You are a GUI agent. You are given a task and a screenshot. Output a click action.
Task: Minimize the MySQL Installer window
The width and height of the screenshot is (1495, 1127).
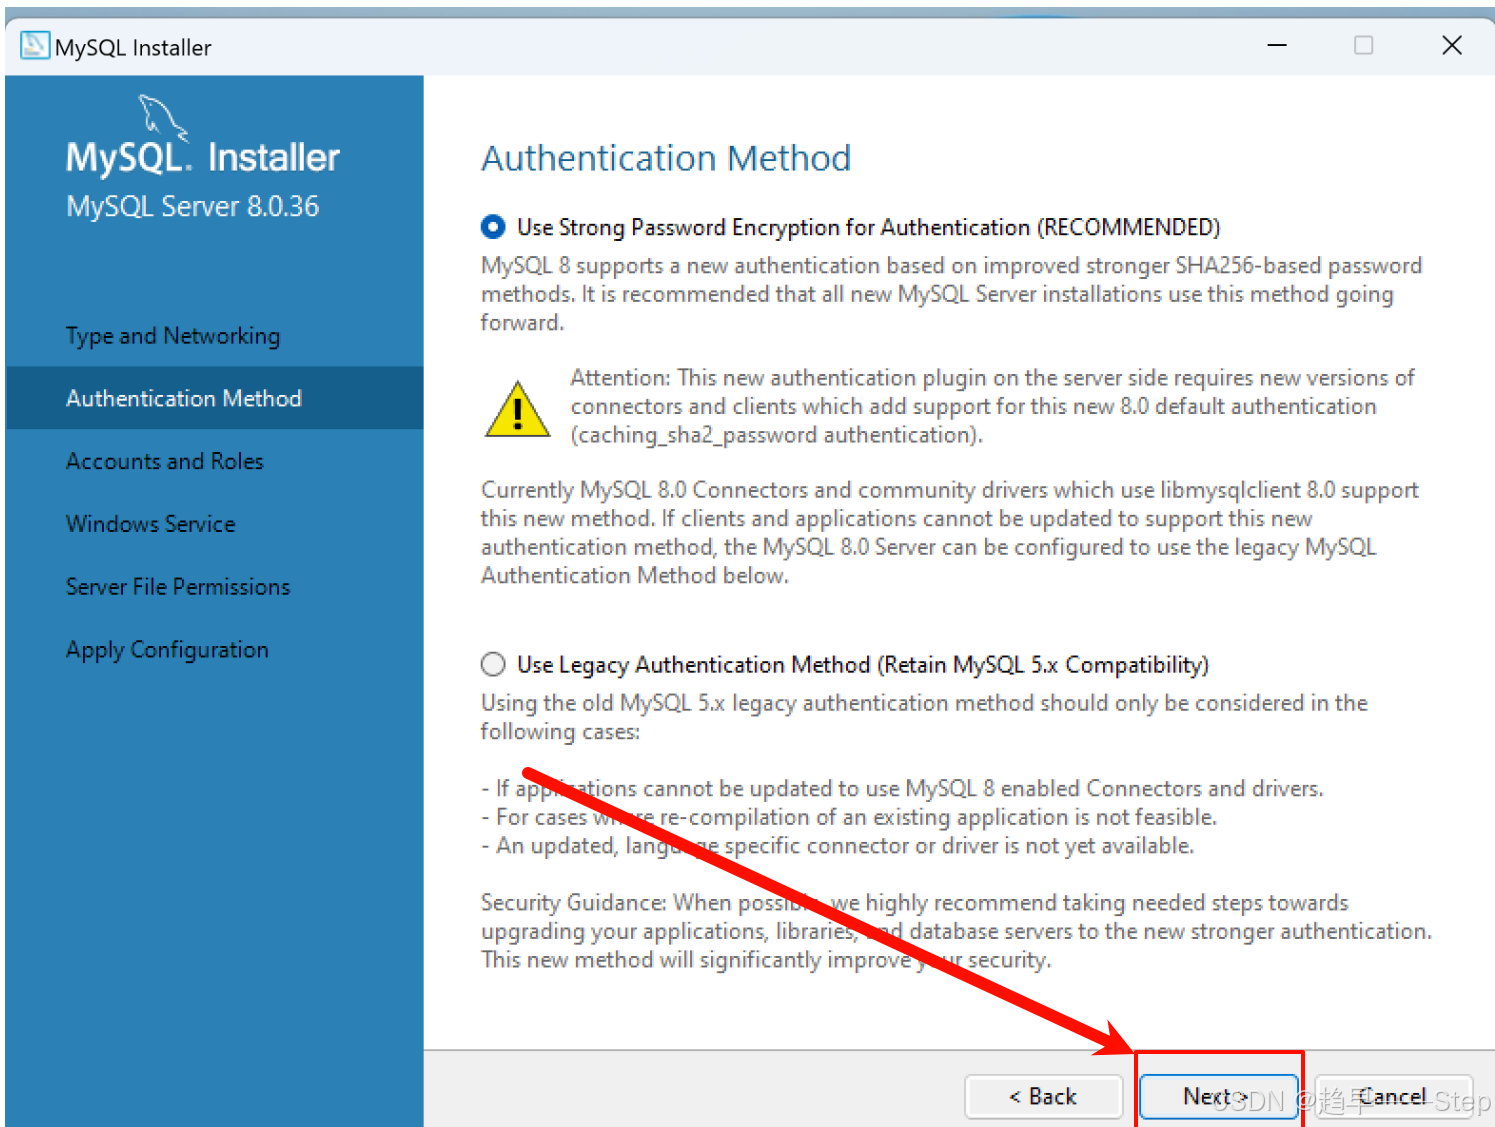coord(1277,45)
